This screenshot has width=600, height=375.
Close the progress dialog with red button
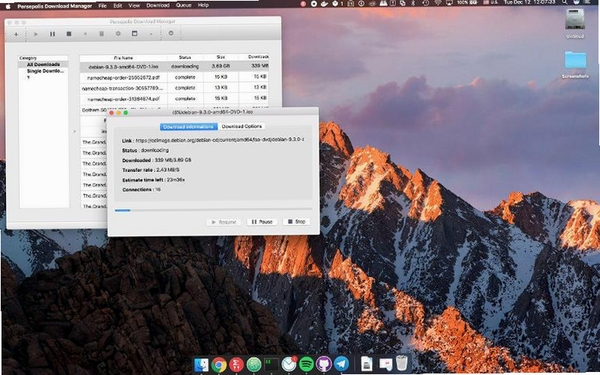coord(111,113)
